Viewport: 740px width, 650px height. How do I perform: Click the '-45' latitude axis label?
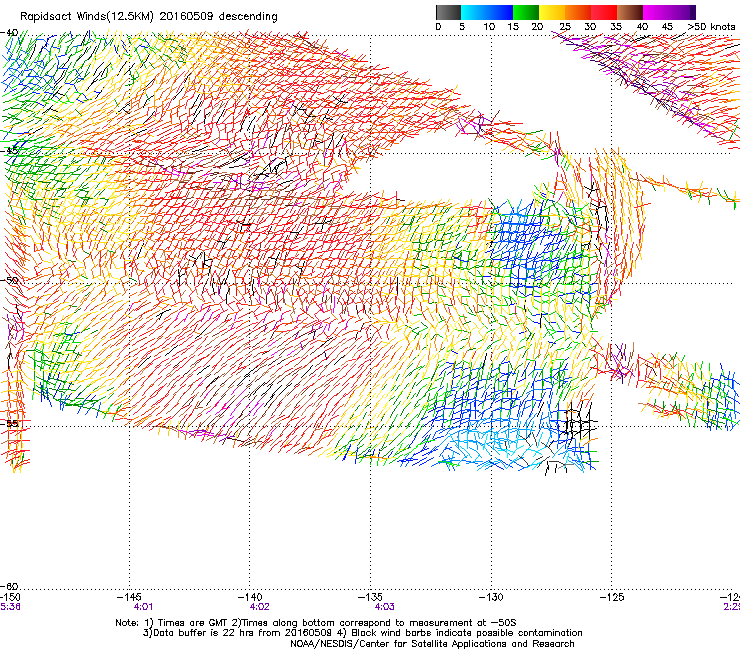tap(9, 151)
